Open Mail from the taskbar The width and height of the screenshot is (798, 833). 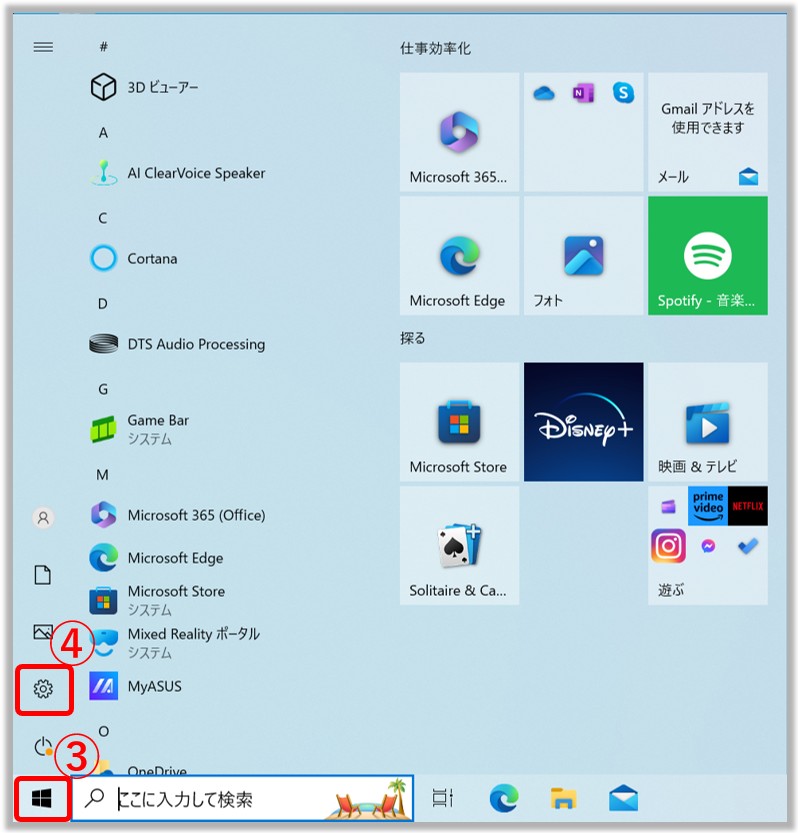click(x=623, y=798)
